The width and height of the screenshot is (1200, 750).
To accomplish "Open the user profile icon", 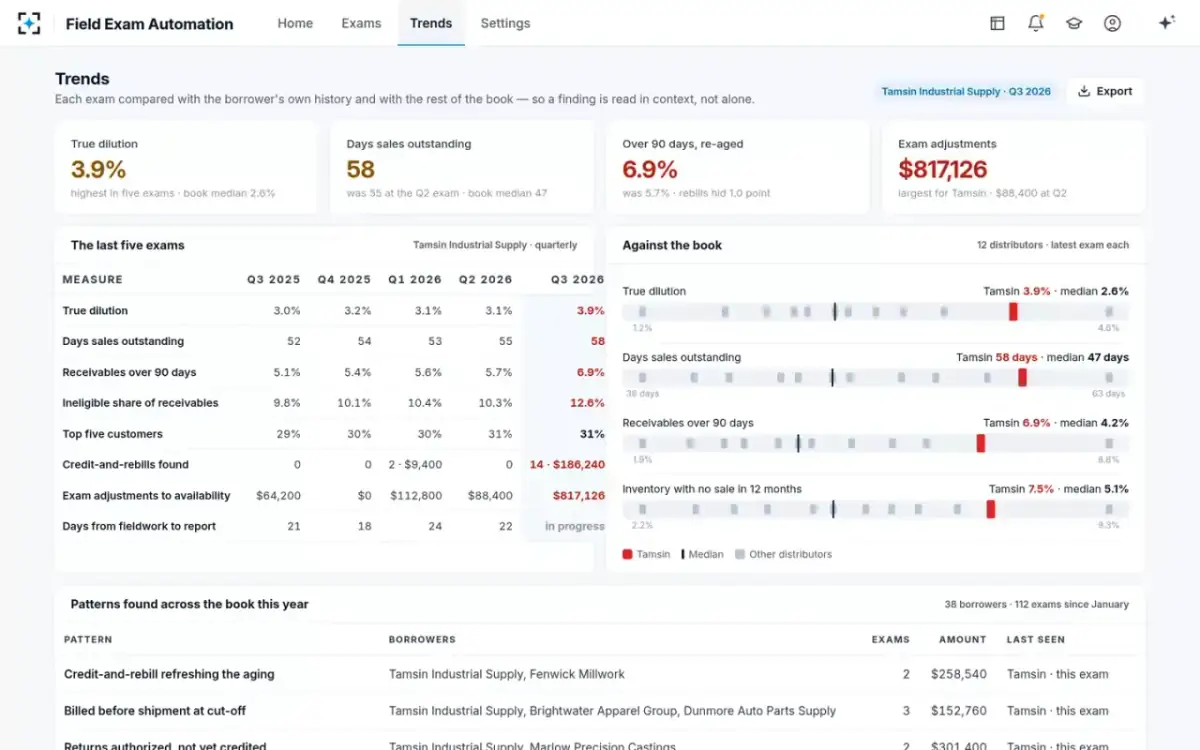I will coord(1112,23).
